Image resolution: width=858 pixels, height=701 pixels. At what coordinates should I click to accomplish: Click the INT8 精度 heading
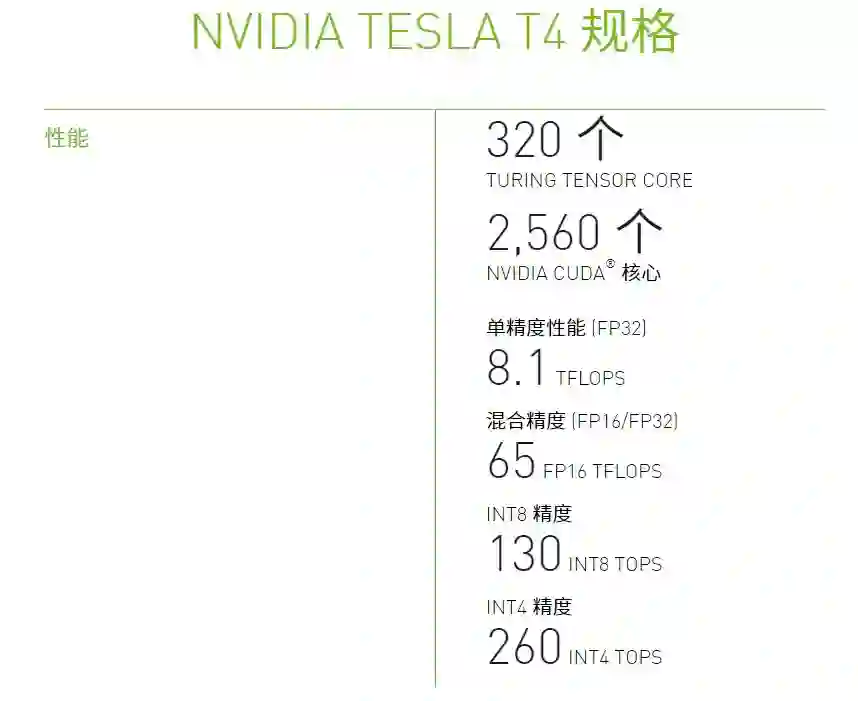tap(529, 514)
